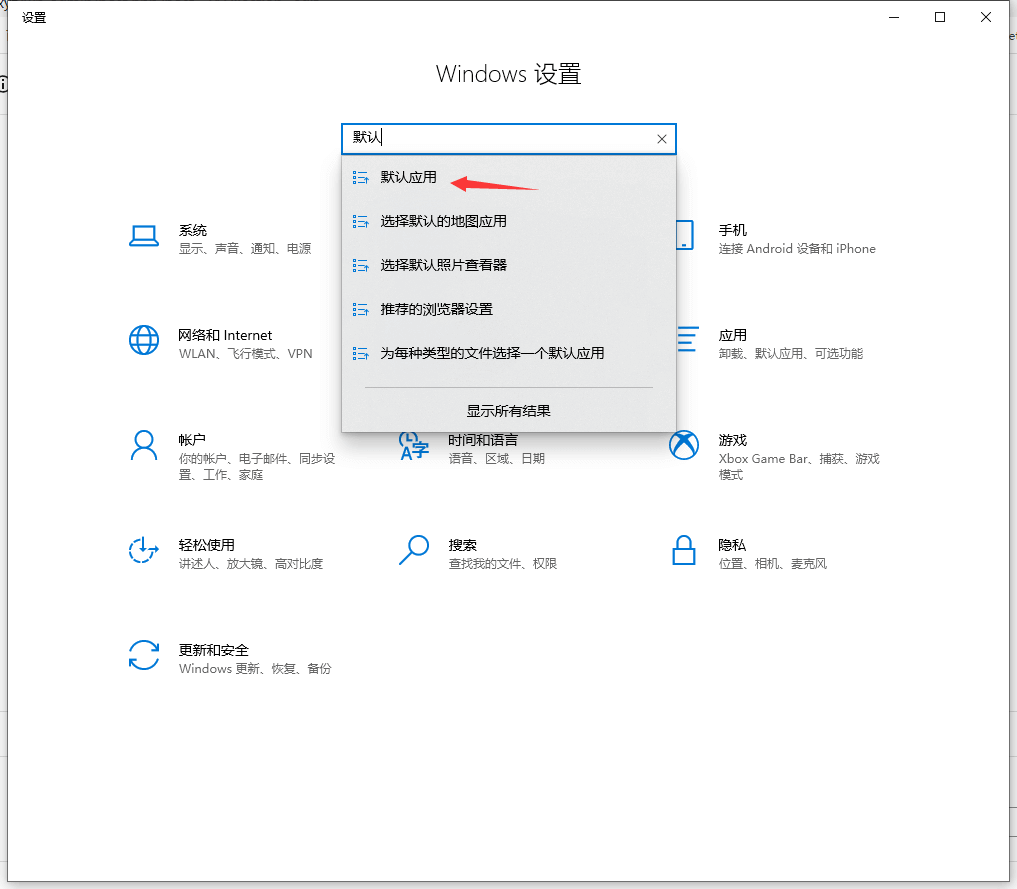Open 系统 category title
This screenshot has height=889, width=1017.
coord(193,230)
